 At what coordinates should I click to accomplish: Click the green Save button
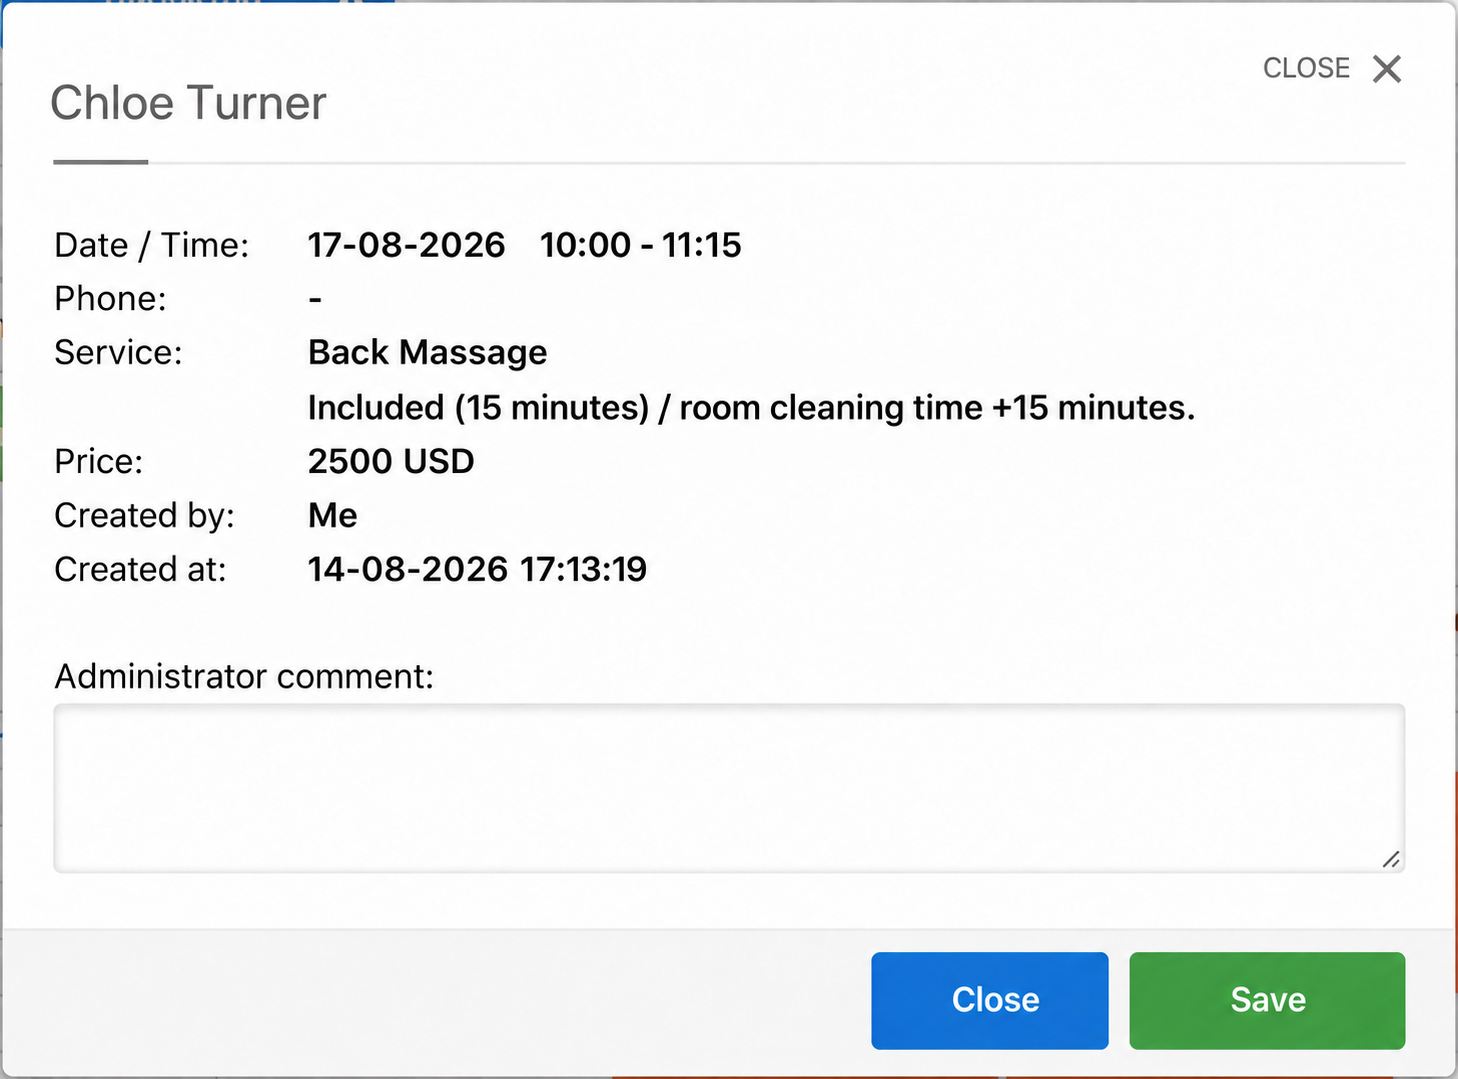tap(1267, 1000)
